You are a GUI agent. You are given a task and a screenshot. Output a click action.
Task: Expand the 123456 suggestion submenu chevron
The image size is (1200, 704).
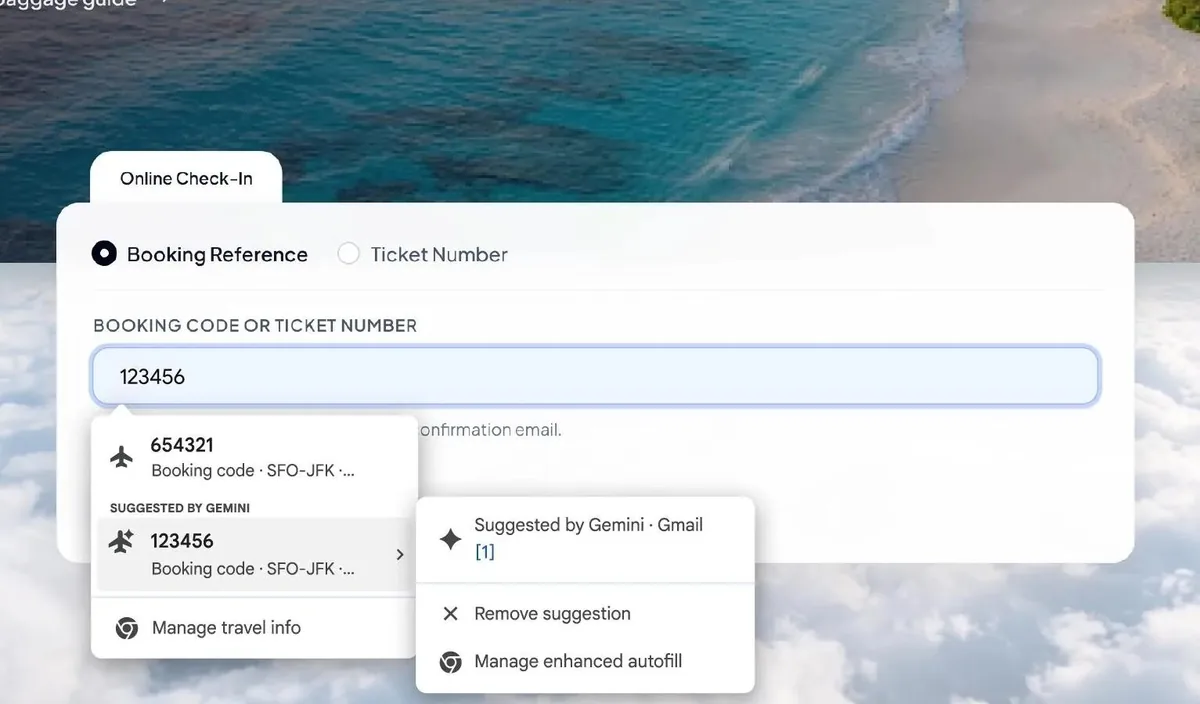400,554
